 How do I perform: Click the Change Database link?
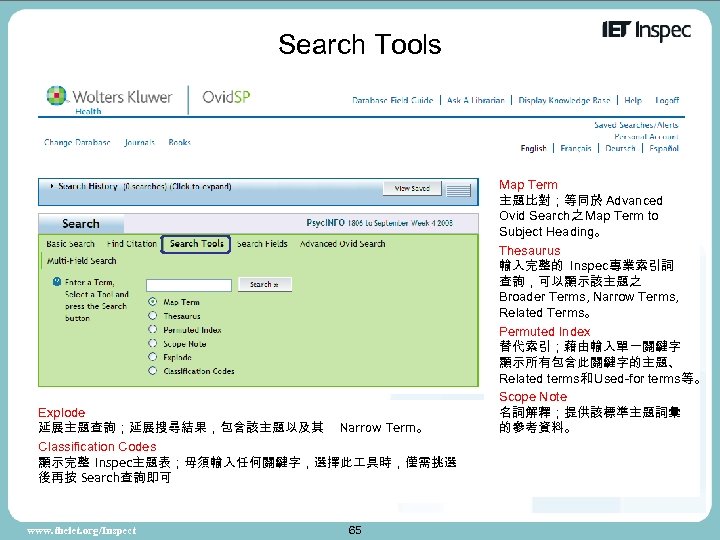tap(77, 142)
